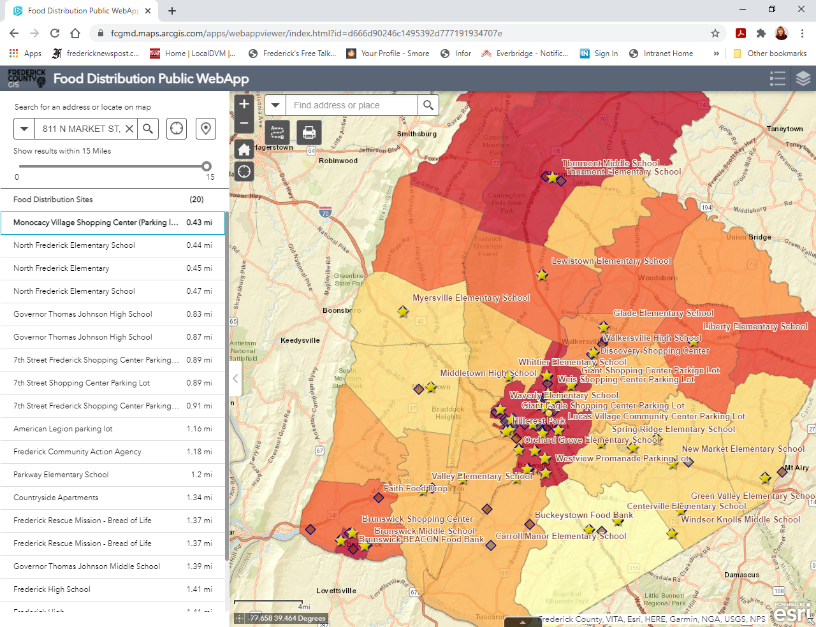Open the Intranet Home bookmark

click(x=662, y=53)
